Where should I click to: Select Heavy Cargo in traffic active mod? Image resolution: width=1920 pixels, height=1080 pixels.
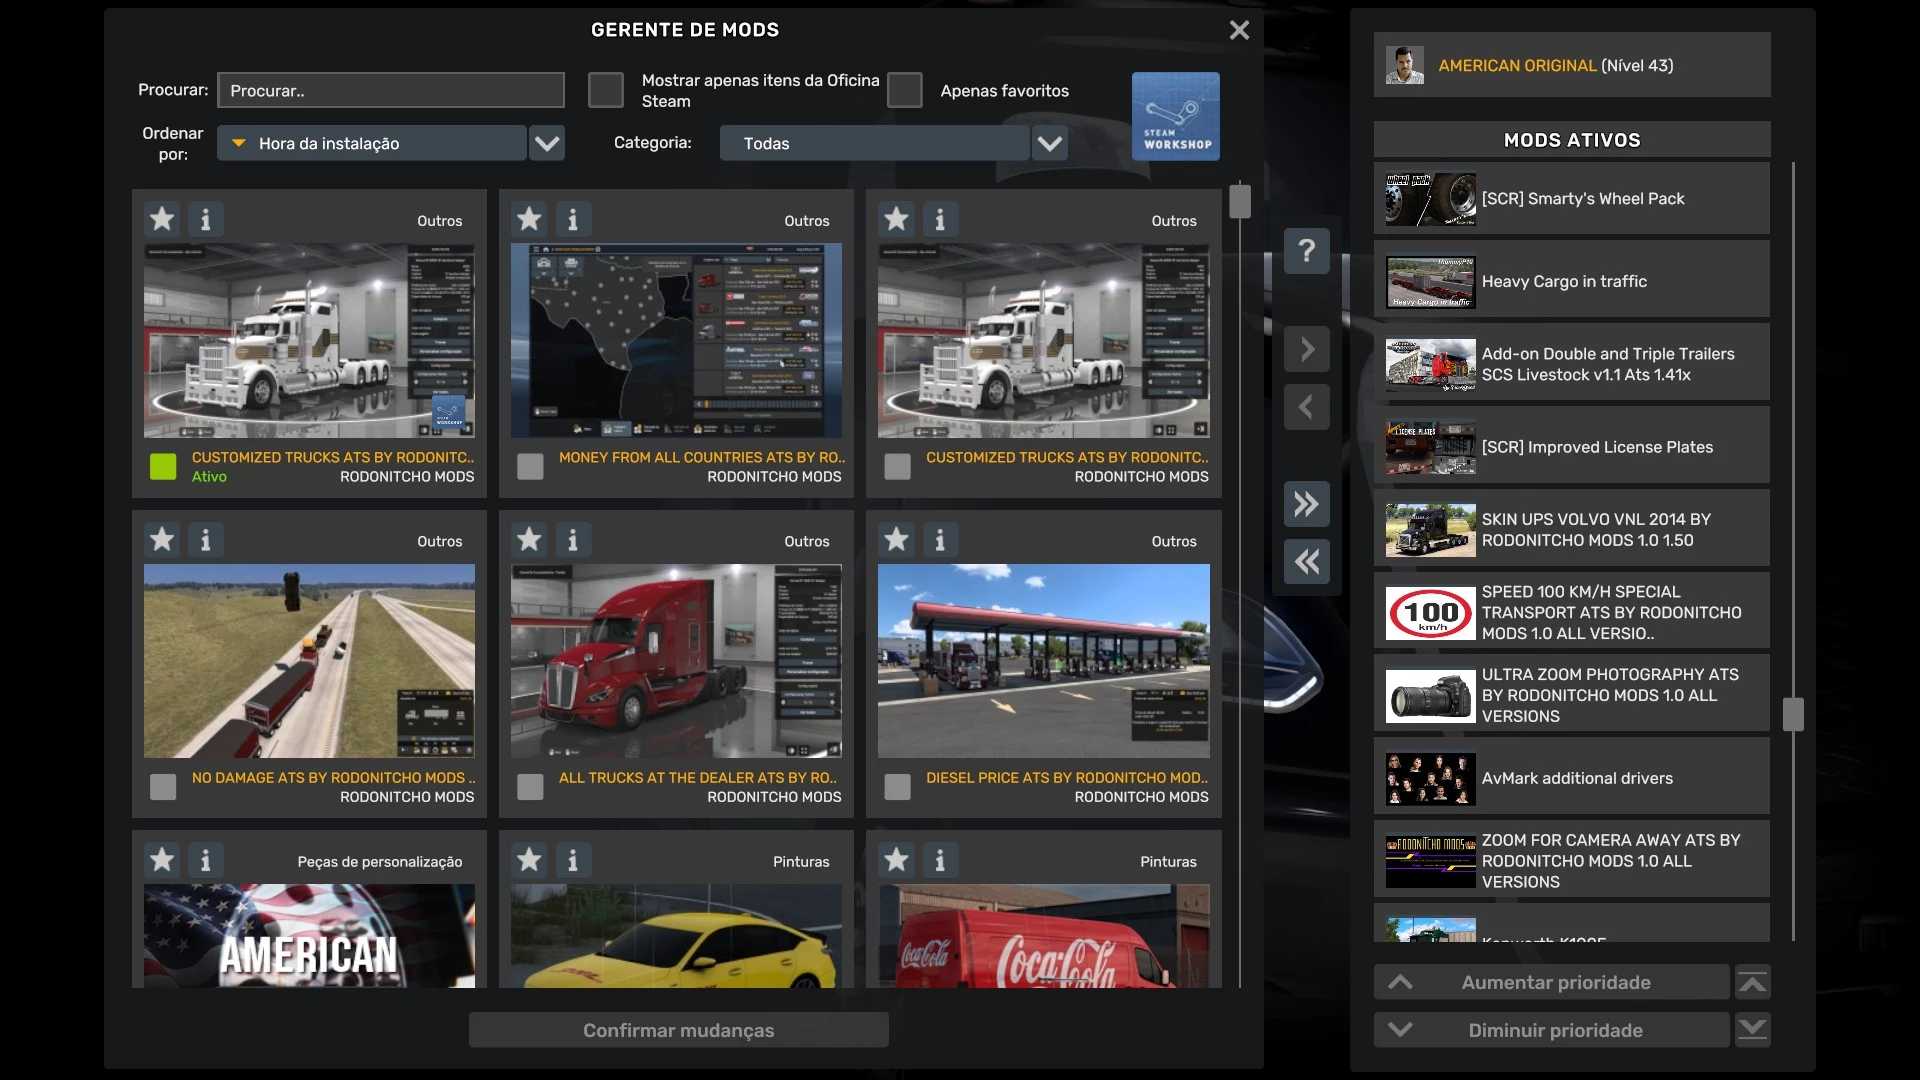(x=1571, y=281)
